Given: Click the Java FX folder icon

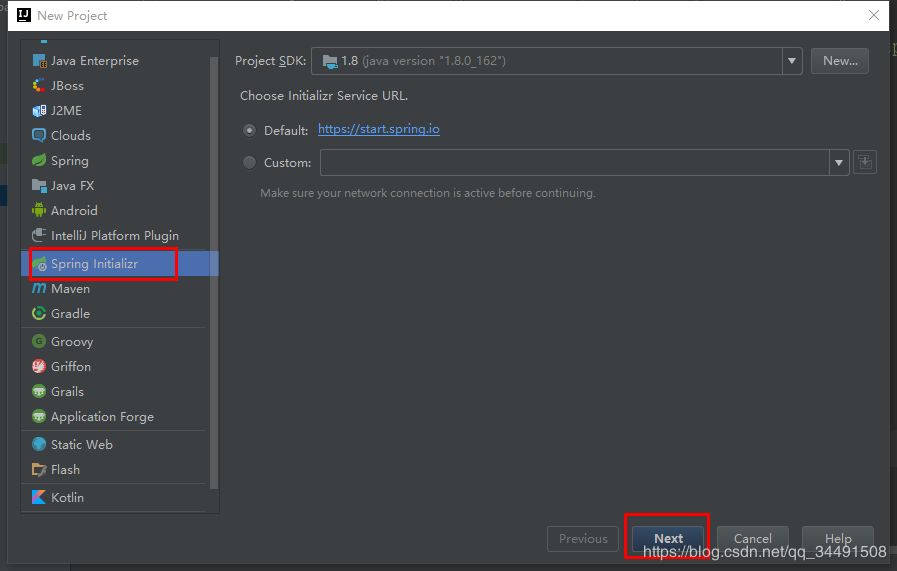Looking at the screenshot, I should [39, 185].
